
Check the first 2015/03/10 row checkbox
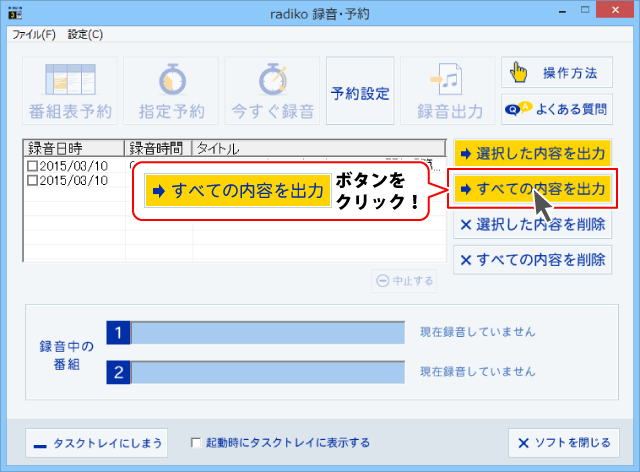pos(32,166)
